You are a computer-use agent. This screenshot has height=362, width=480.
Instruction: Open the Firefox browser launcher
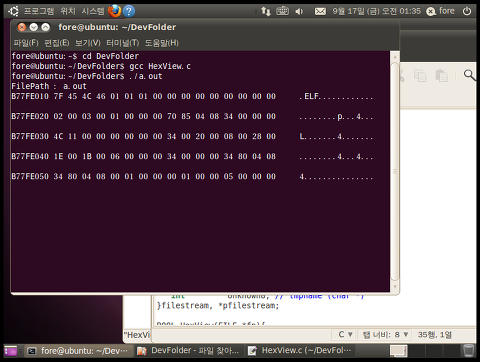pyautogui.click(x=115, y=11)
